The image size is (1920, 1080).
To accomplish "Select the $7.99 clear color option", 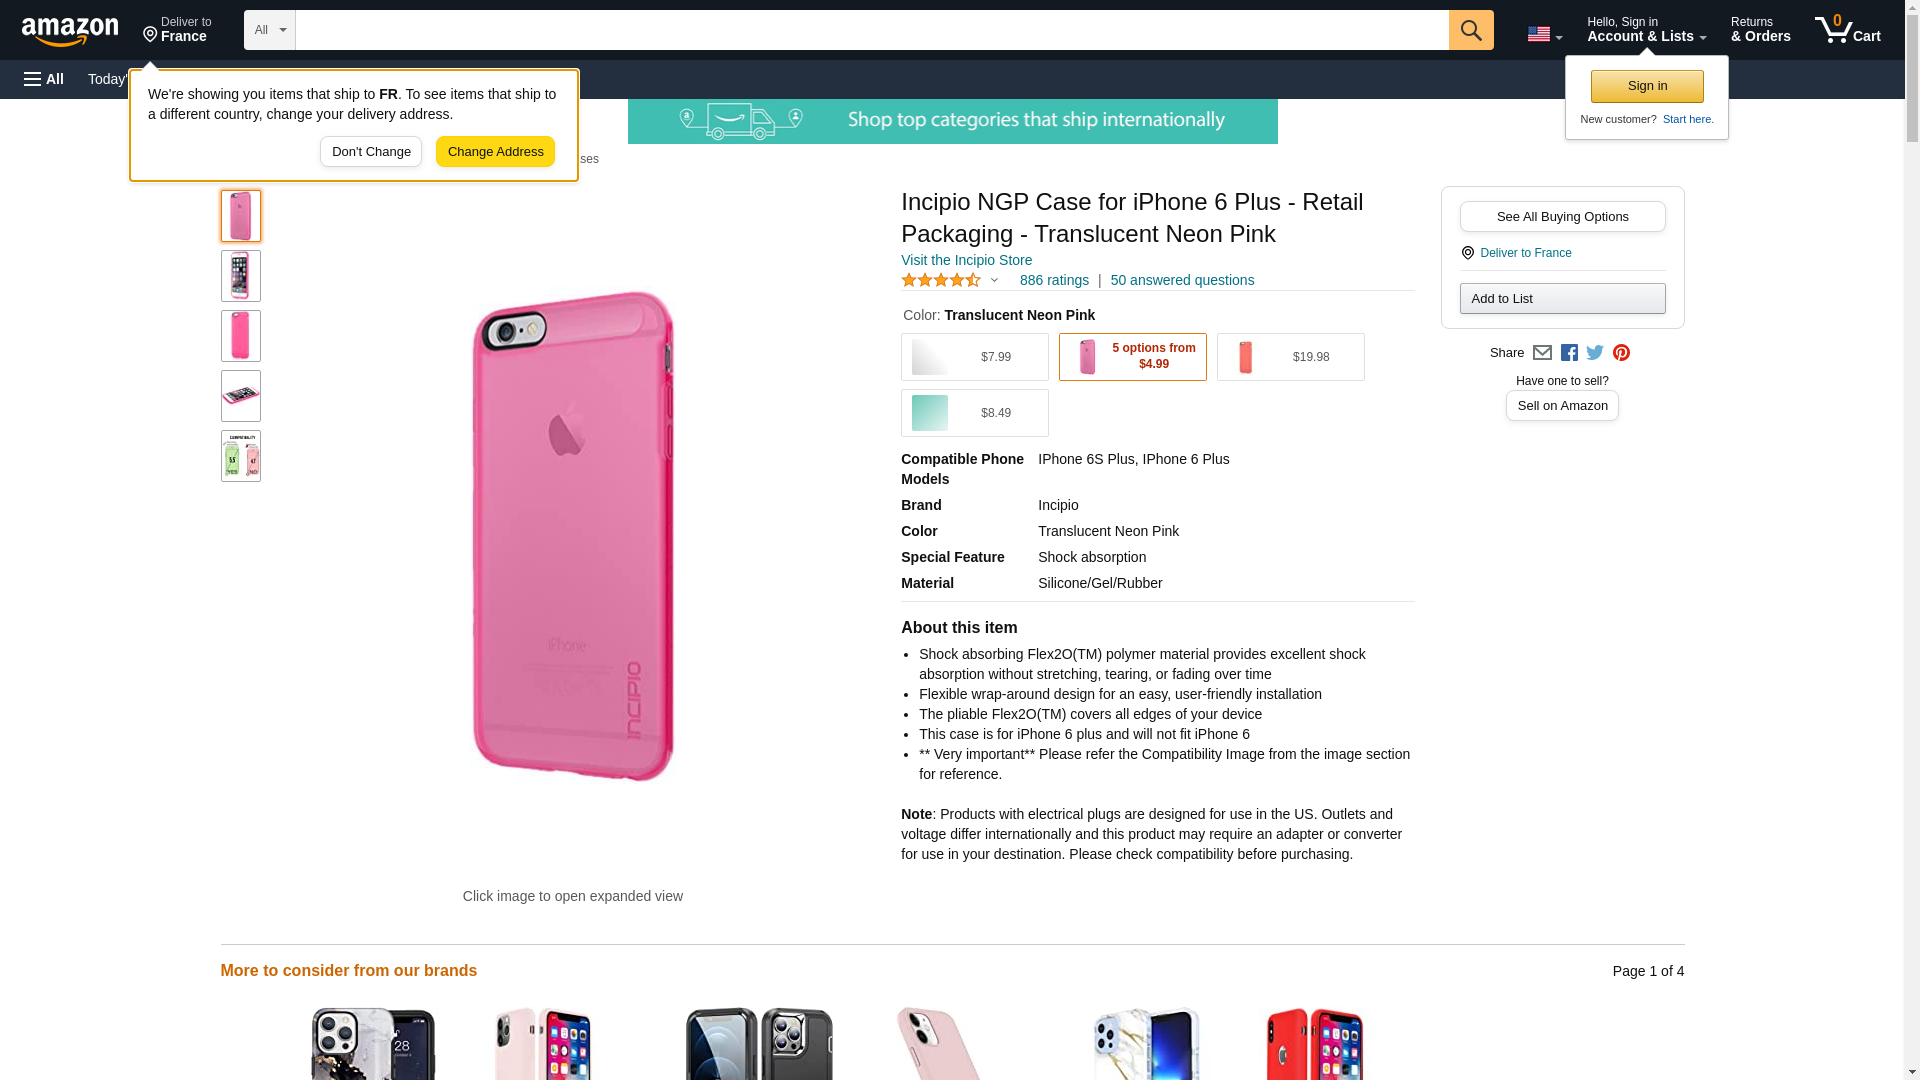I will (975, 357).
